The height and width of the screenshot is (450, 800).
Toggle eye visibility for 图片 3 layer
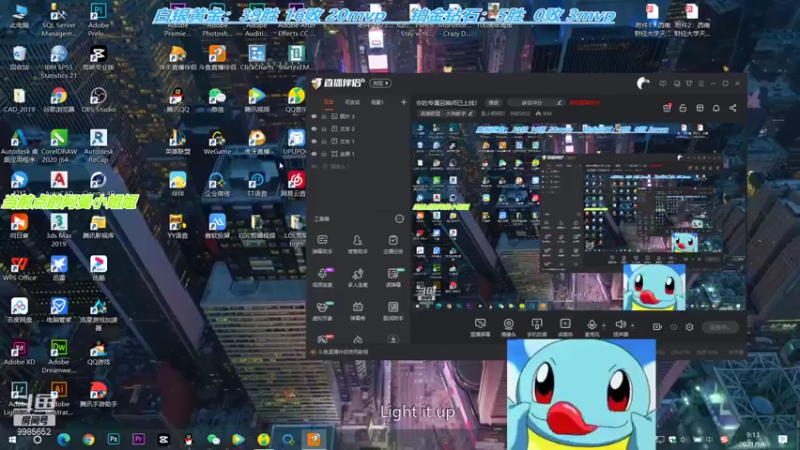[x=314, y=116]
